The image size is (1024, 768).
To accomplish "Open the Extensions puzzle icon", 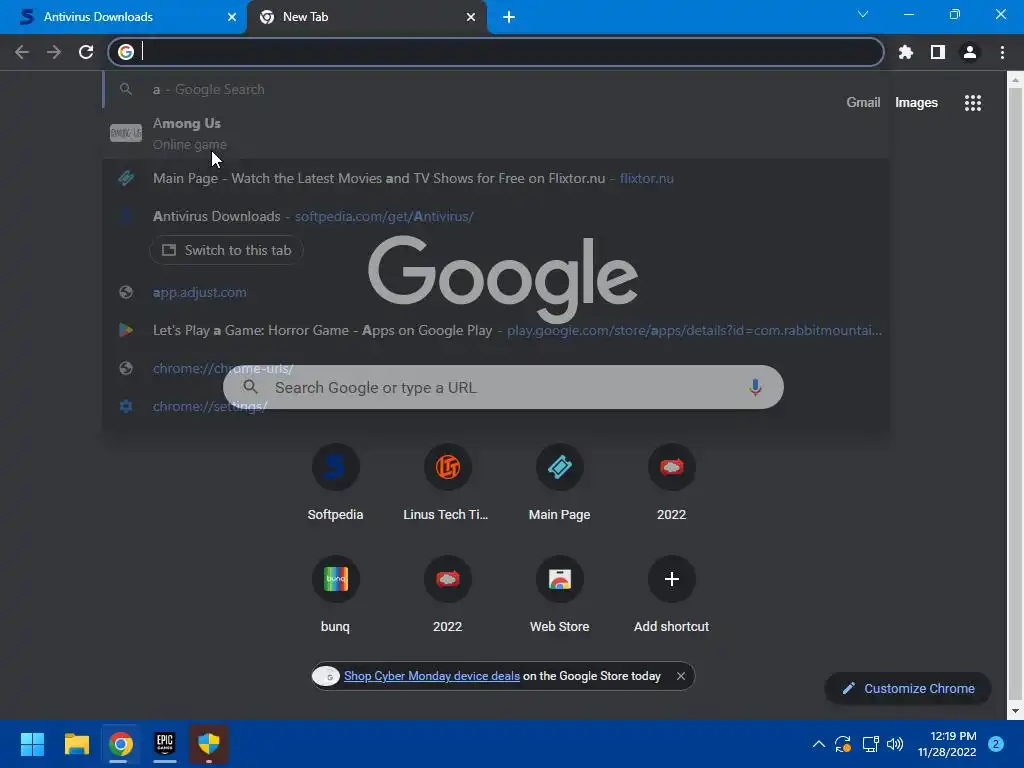I will click(x=905, y=52).
